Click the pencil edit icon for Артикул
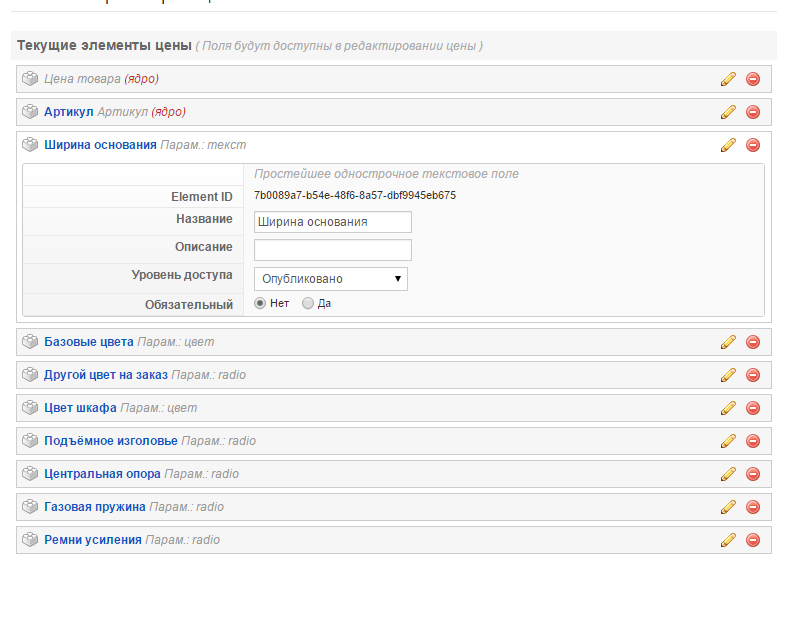This screenshot has height=621, width=793. click(728, 112)
